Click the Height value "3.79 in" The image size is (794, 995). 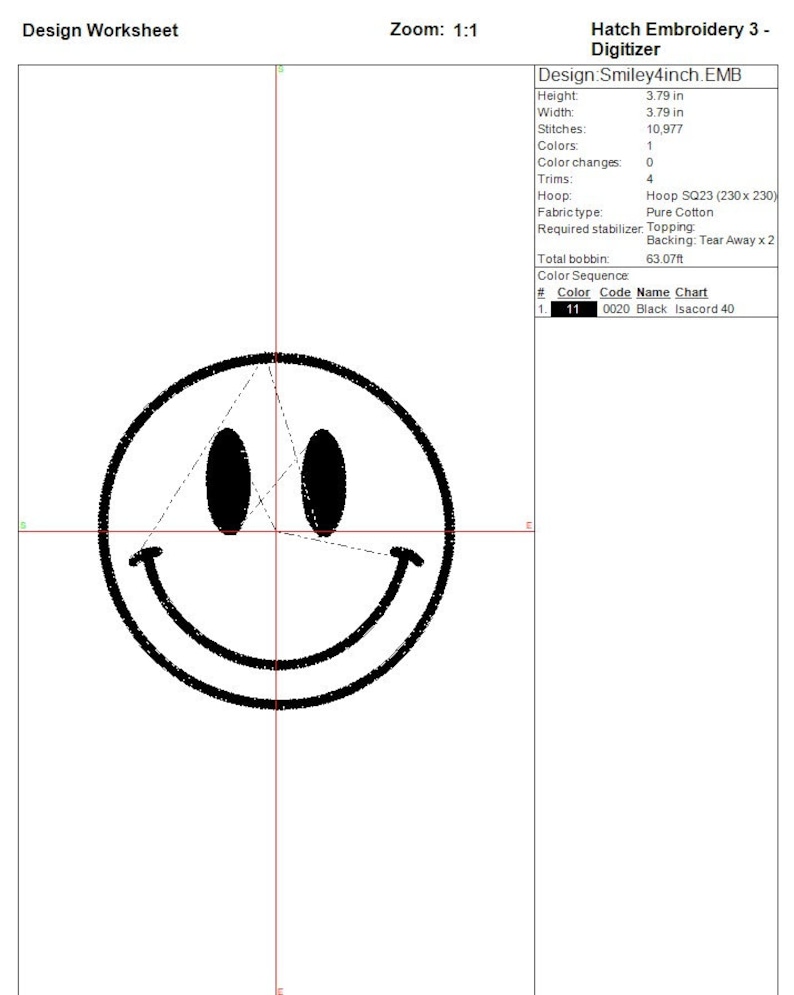[x=665, y=96]
